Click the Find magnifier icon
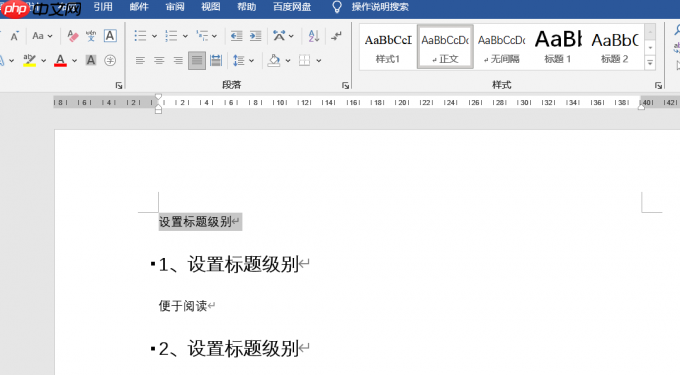The height and width of the screenshot is (375, 680). [677, 30]
